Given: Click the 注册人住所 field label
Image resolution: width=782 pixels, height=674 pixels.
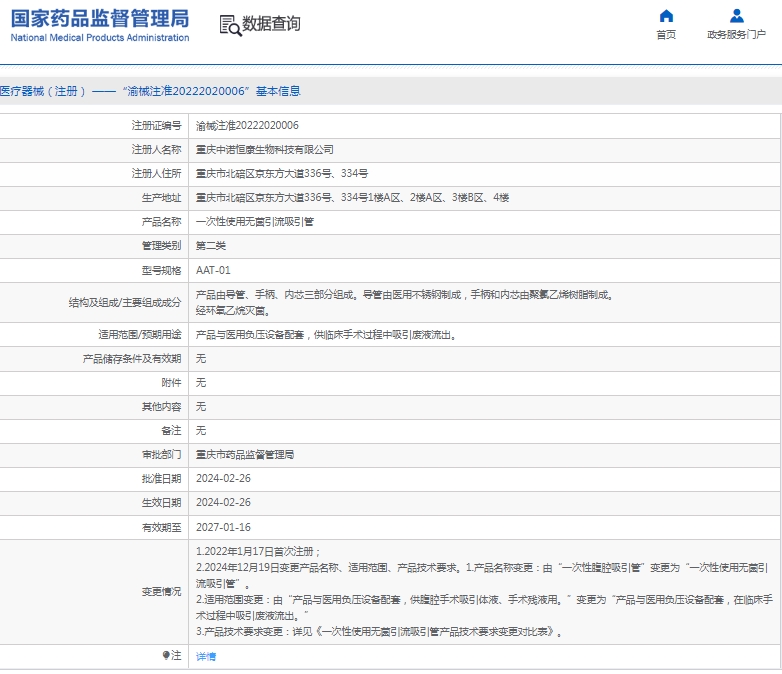Looking at the screenshot, I should (x=156, y=174).
